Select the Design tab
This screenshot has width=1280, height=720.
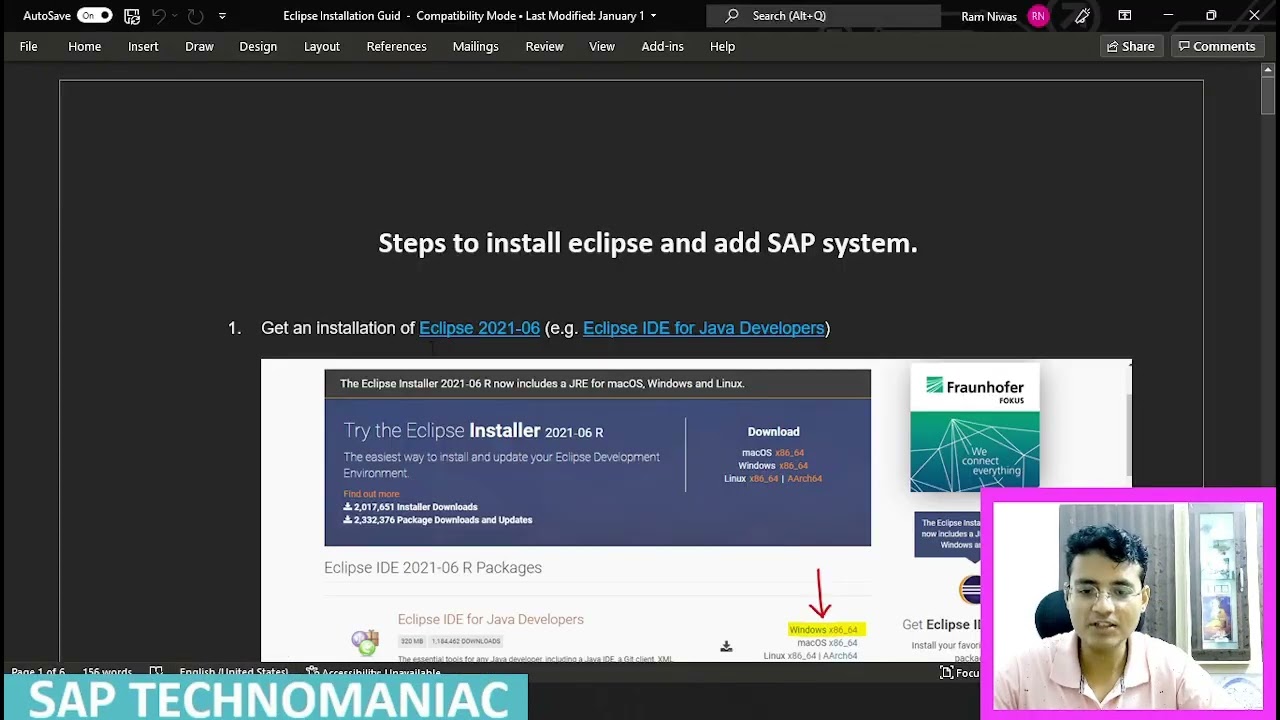click(258, 46)
